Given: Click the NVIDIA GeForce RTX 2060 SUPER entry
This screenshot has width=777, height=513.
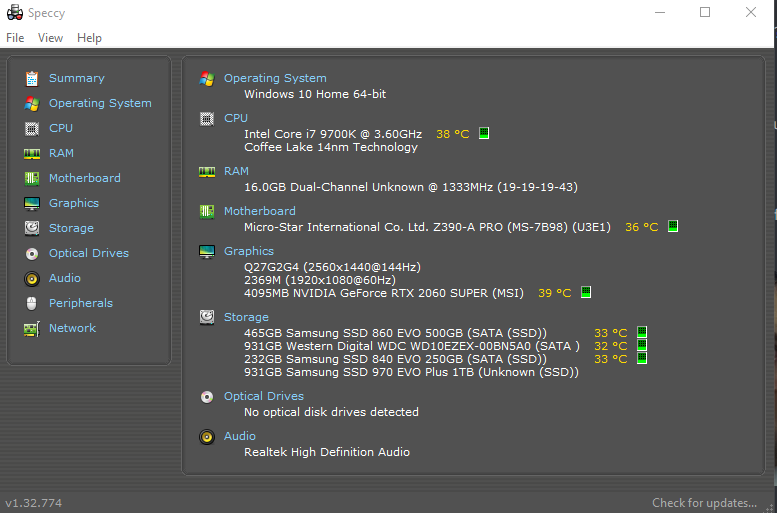Looking at the screenshot, I should coord(384,293).
